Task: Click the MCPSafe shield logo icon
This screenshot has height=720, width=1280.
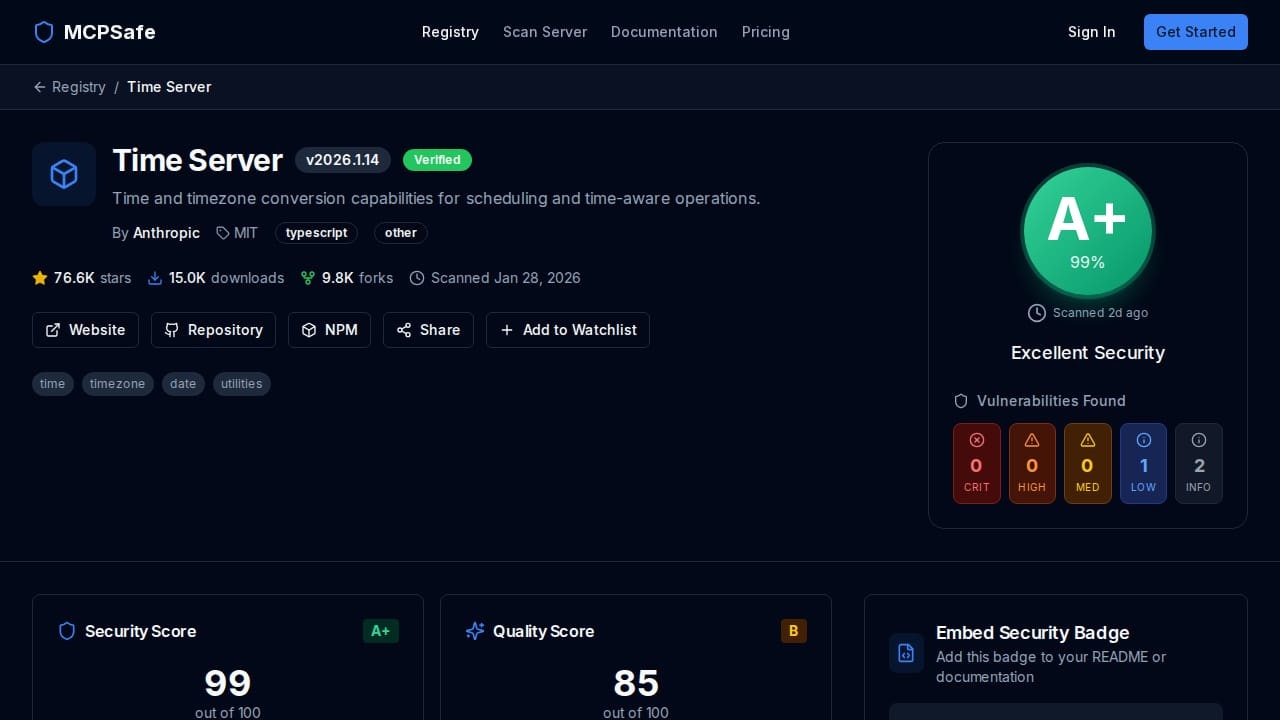Action: pyautogui.click(x=44, y=32)
